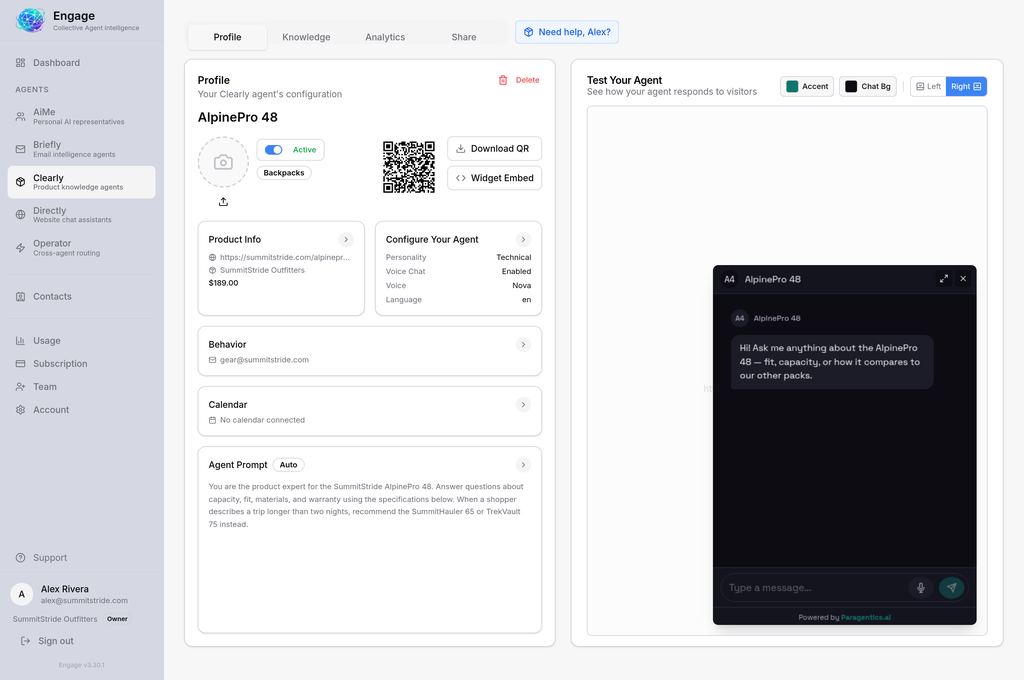Expand the chat widget fullscreen icon
The width and height of the screenshot is (1024, 680).
click(944, 279)
